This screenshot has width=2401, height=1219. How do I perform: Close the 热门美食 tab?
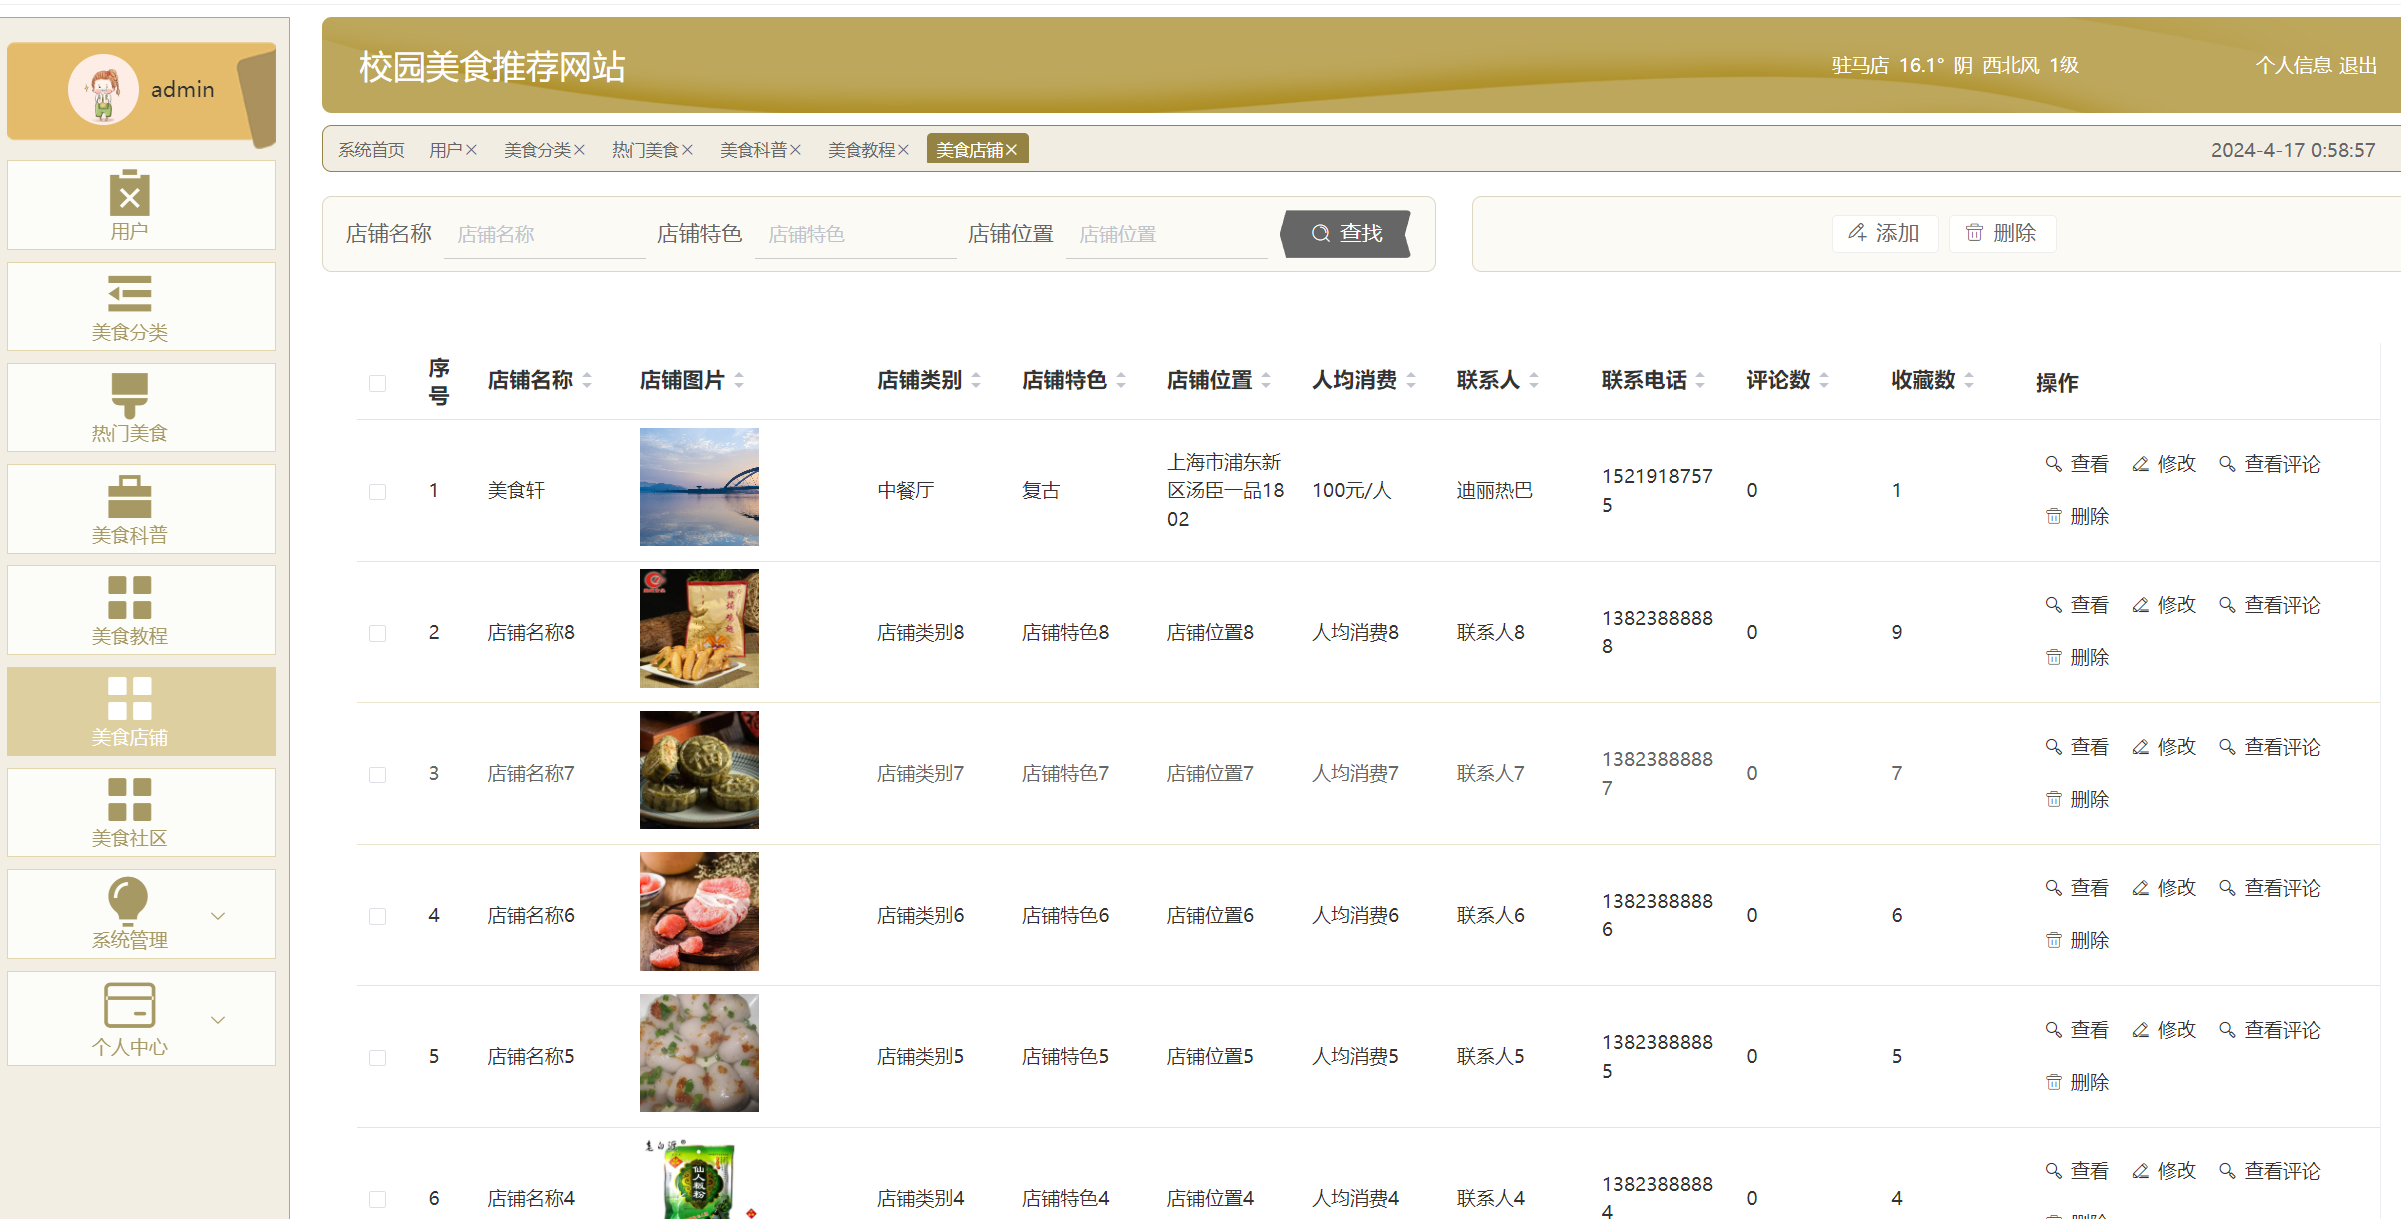688,149
